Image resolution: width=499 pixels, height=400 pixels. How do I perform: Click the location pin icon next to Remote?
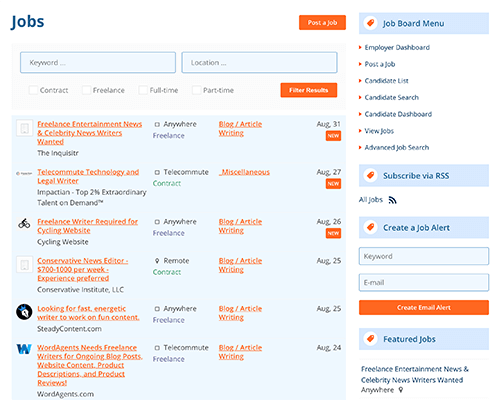157,261
